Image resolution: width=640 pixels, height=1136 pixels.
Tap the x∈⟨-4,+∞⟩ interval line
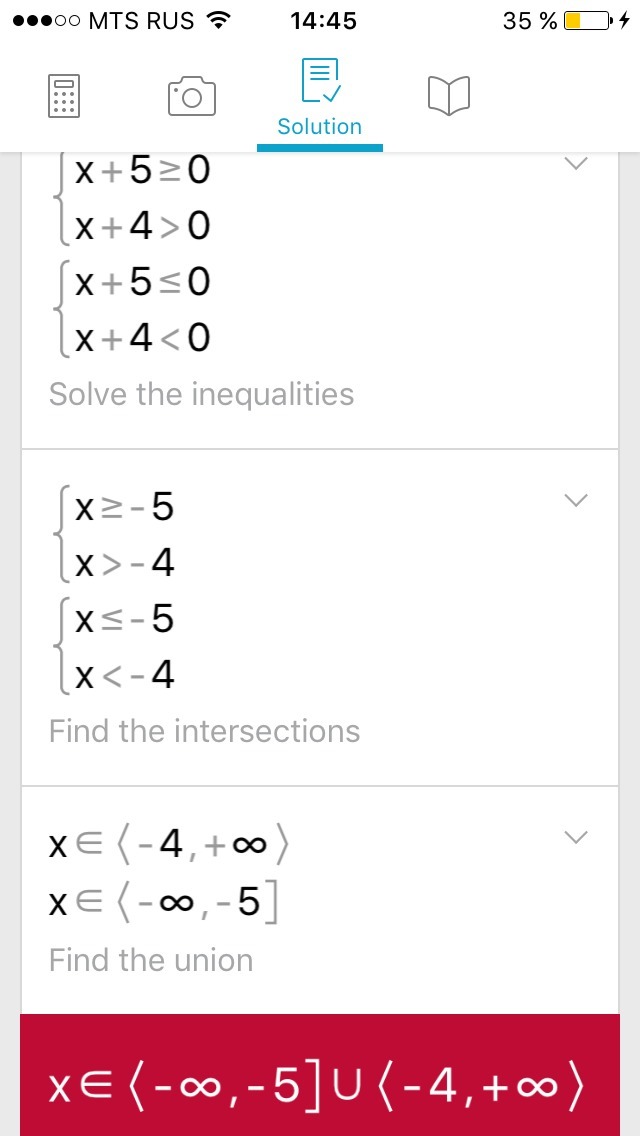(170, 846)
